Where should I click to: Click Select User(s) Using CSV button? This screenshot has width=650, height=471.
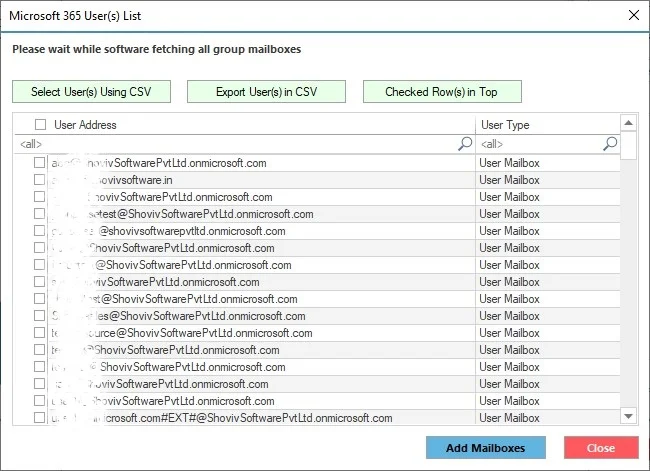[91, 92]
